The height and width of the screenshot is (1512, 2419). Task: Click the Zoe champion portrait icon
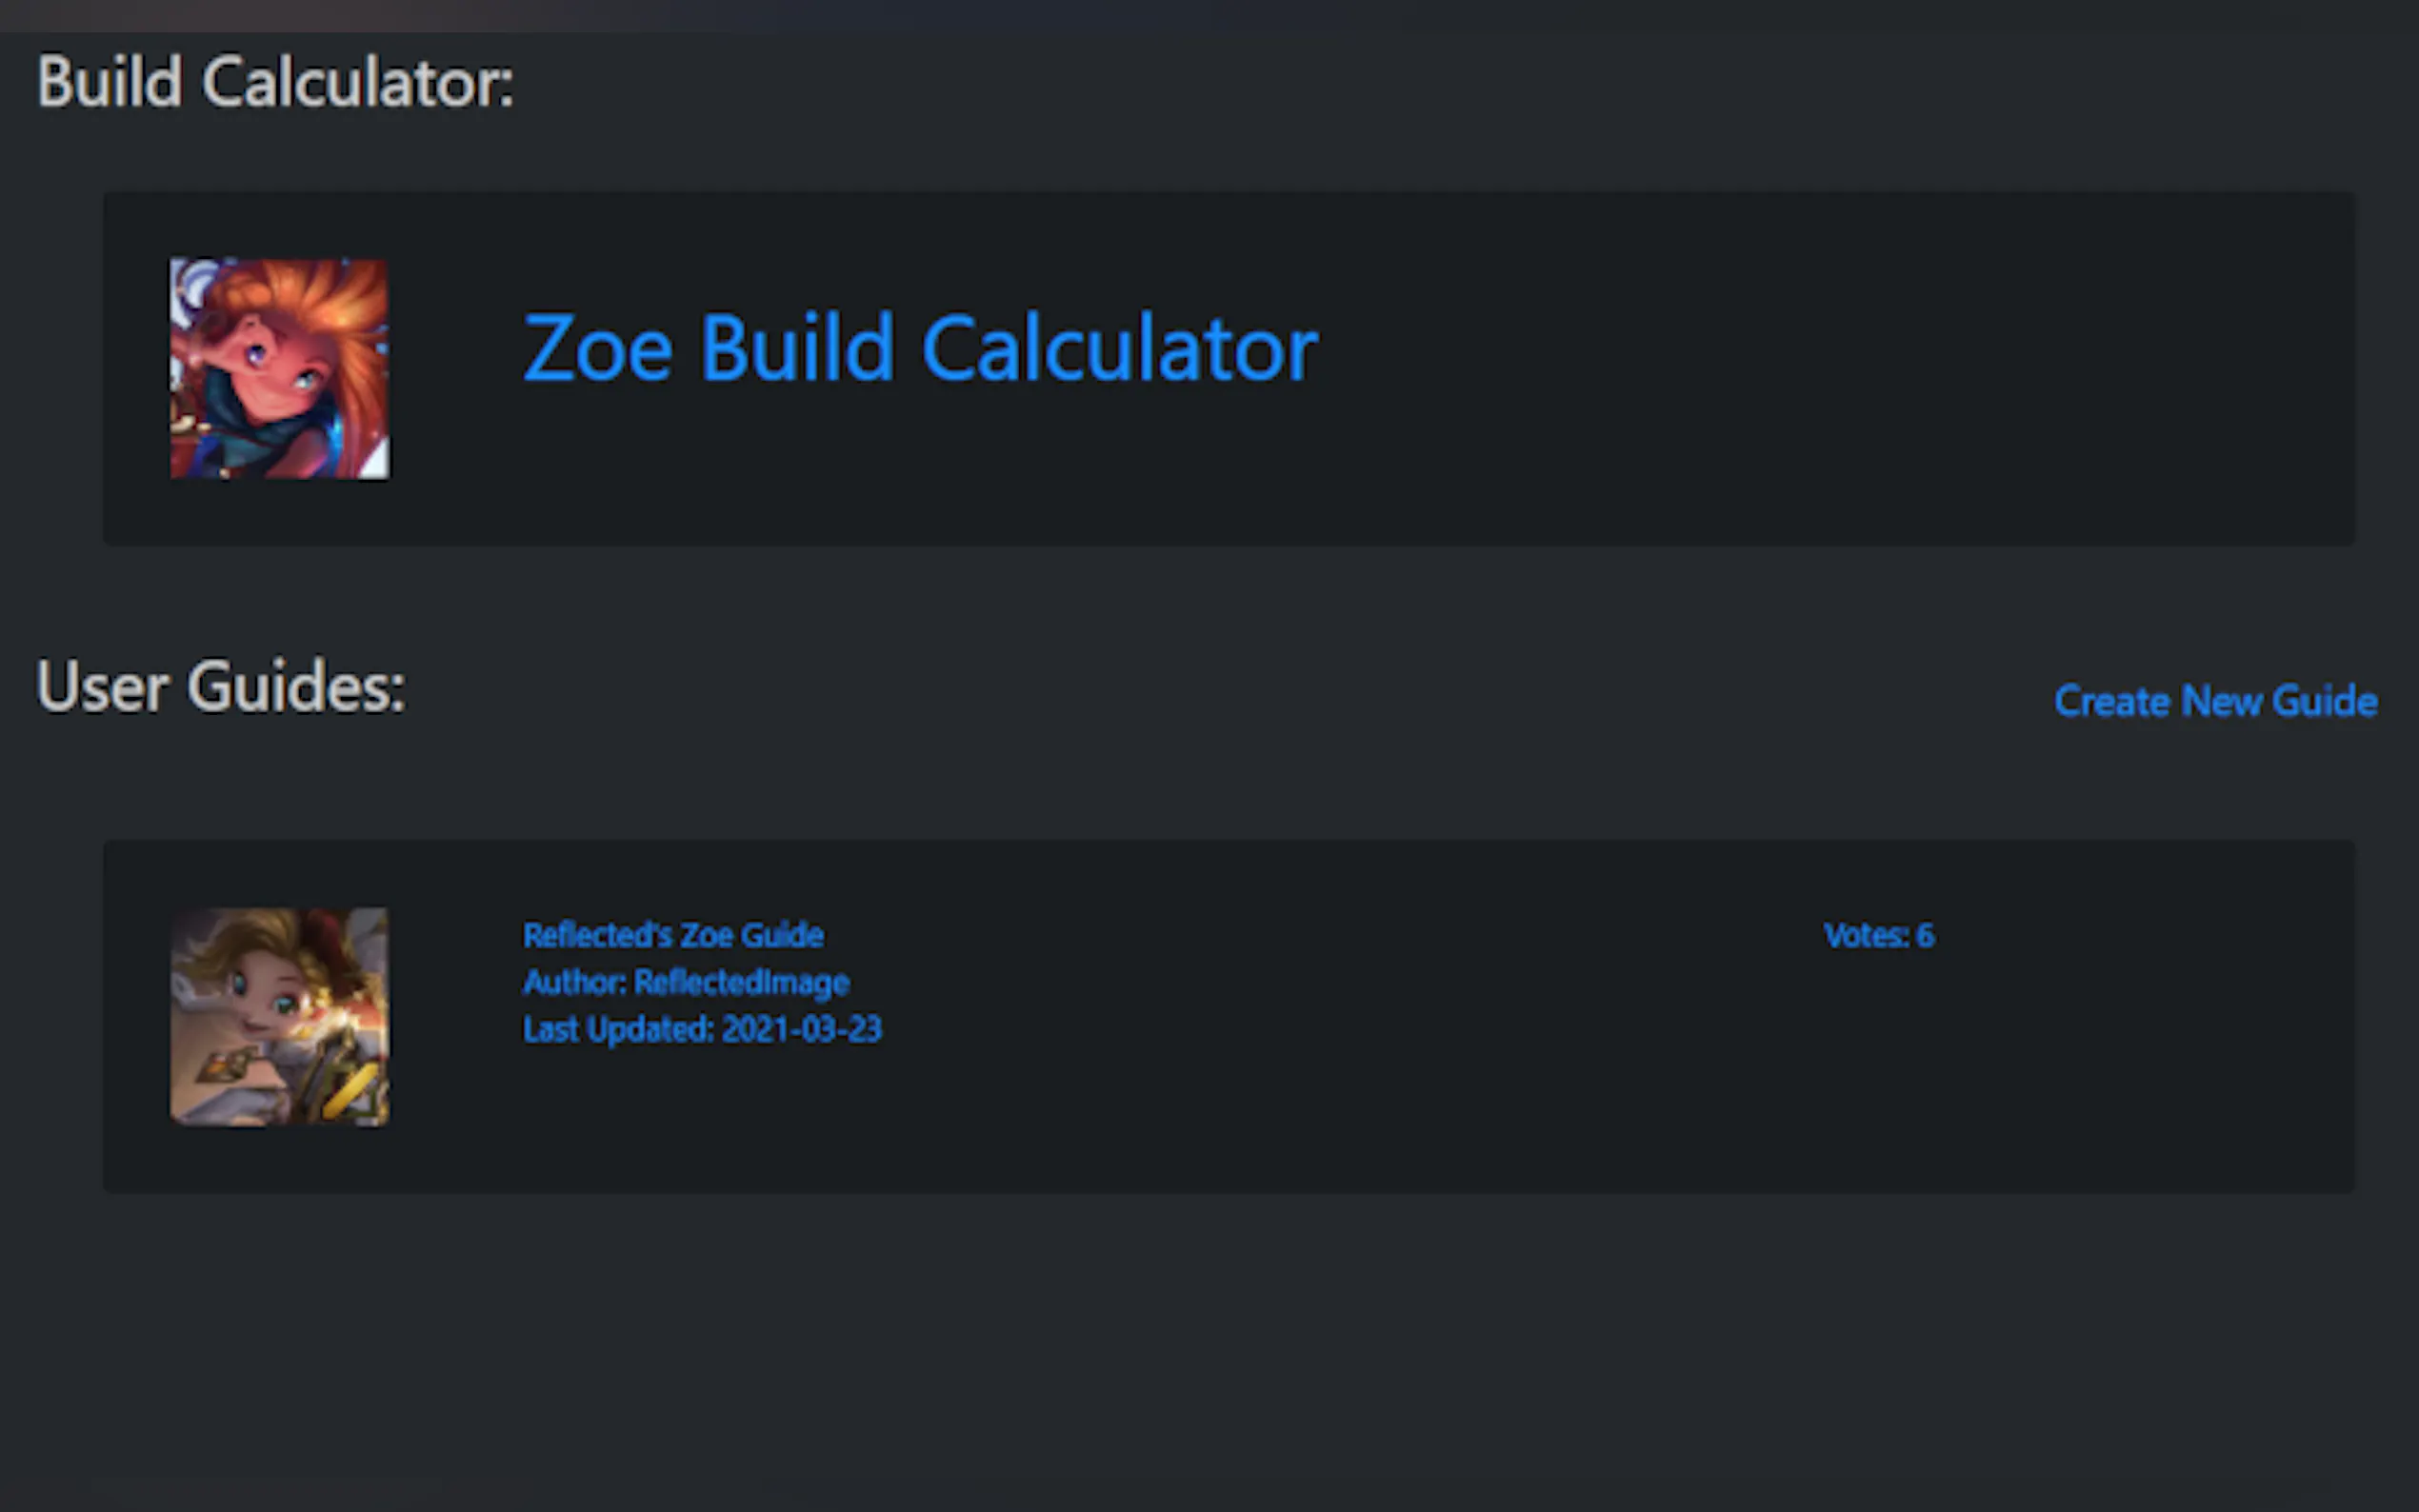(279, 368)
